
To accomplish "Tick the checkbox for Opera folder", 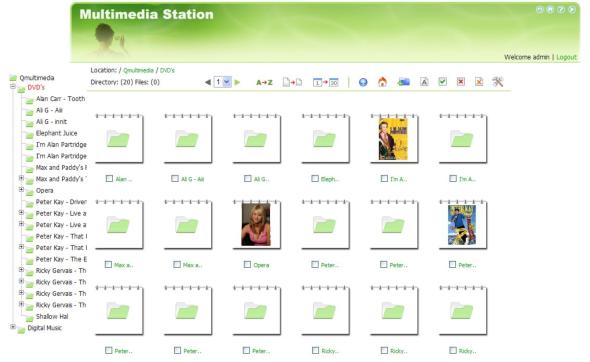I will point(247,265).
